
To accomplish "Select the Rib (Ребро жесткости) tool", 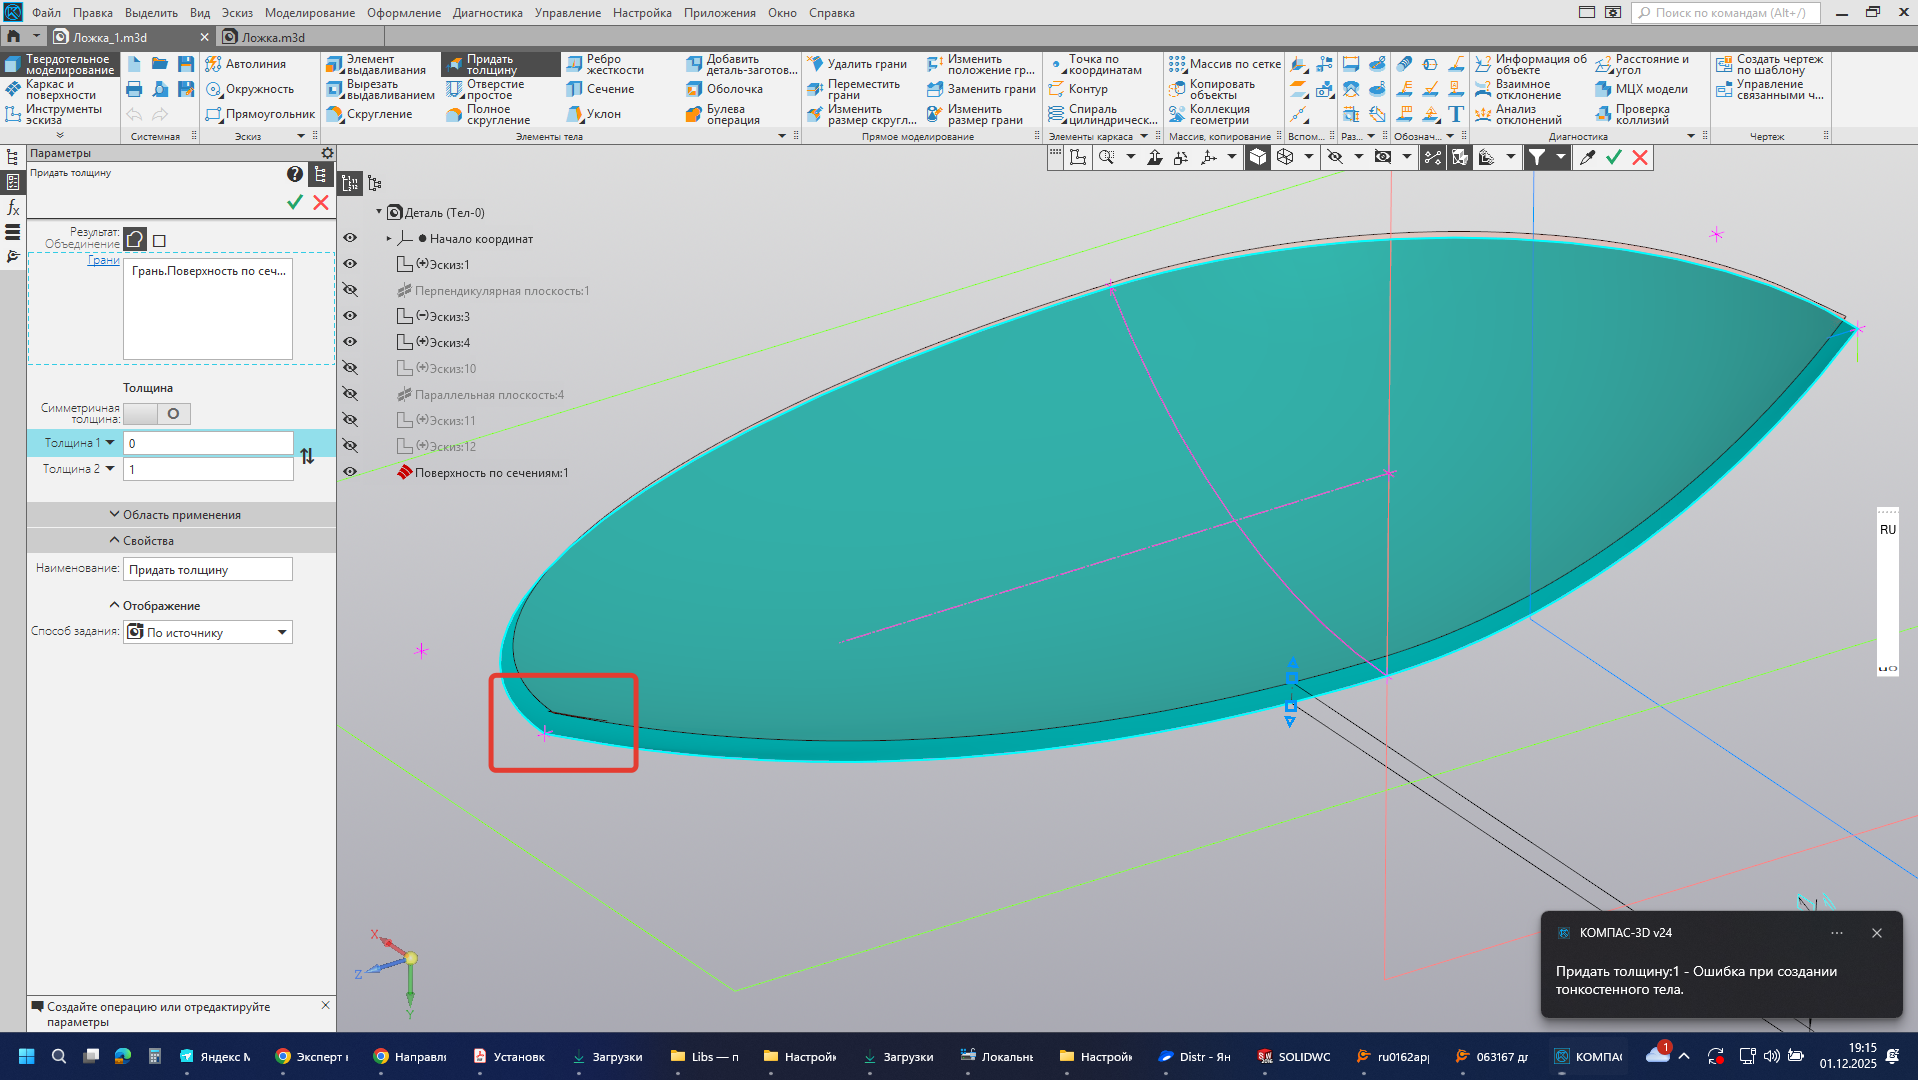I will click(x=604, y=64).
